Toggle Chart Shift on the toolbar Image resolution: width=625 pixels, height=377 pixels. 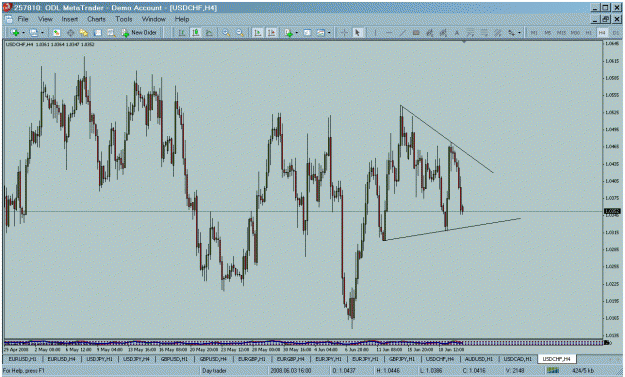(271, 33)
